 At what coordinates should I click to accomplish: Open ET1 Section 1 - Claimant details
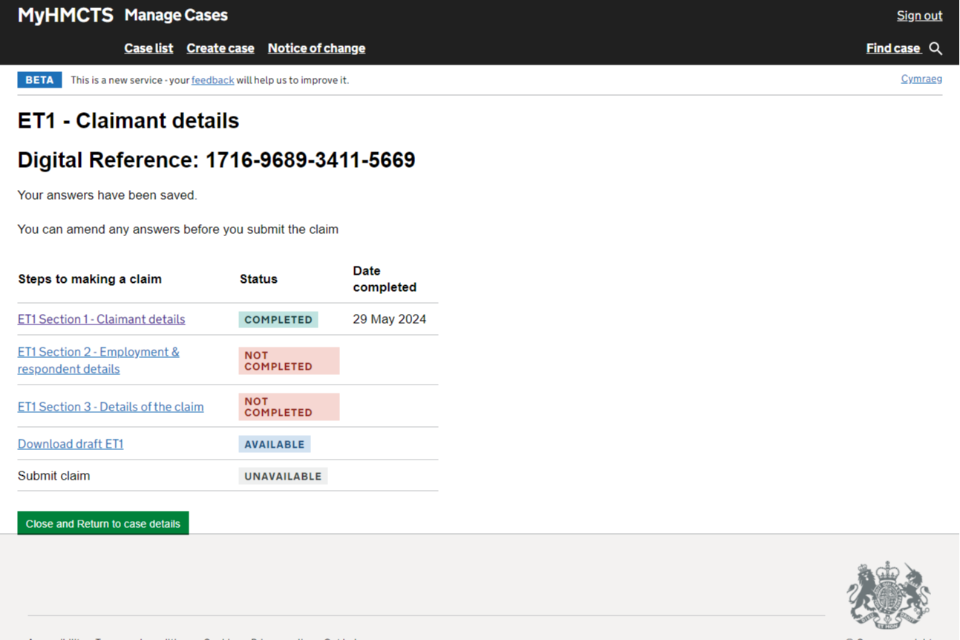click(x=101, y=319)
